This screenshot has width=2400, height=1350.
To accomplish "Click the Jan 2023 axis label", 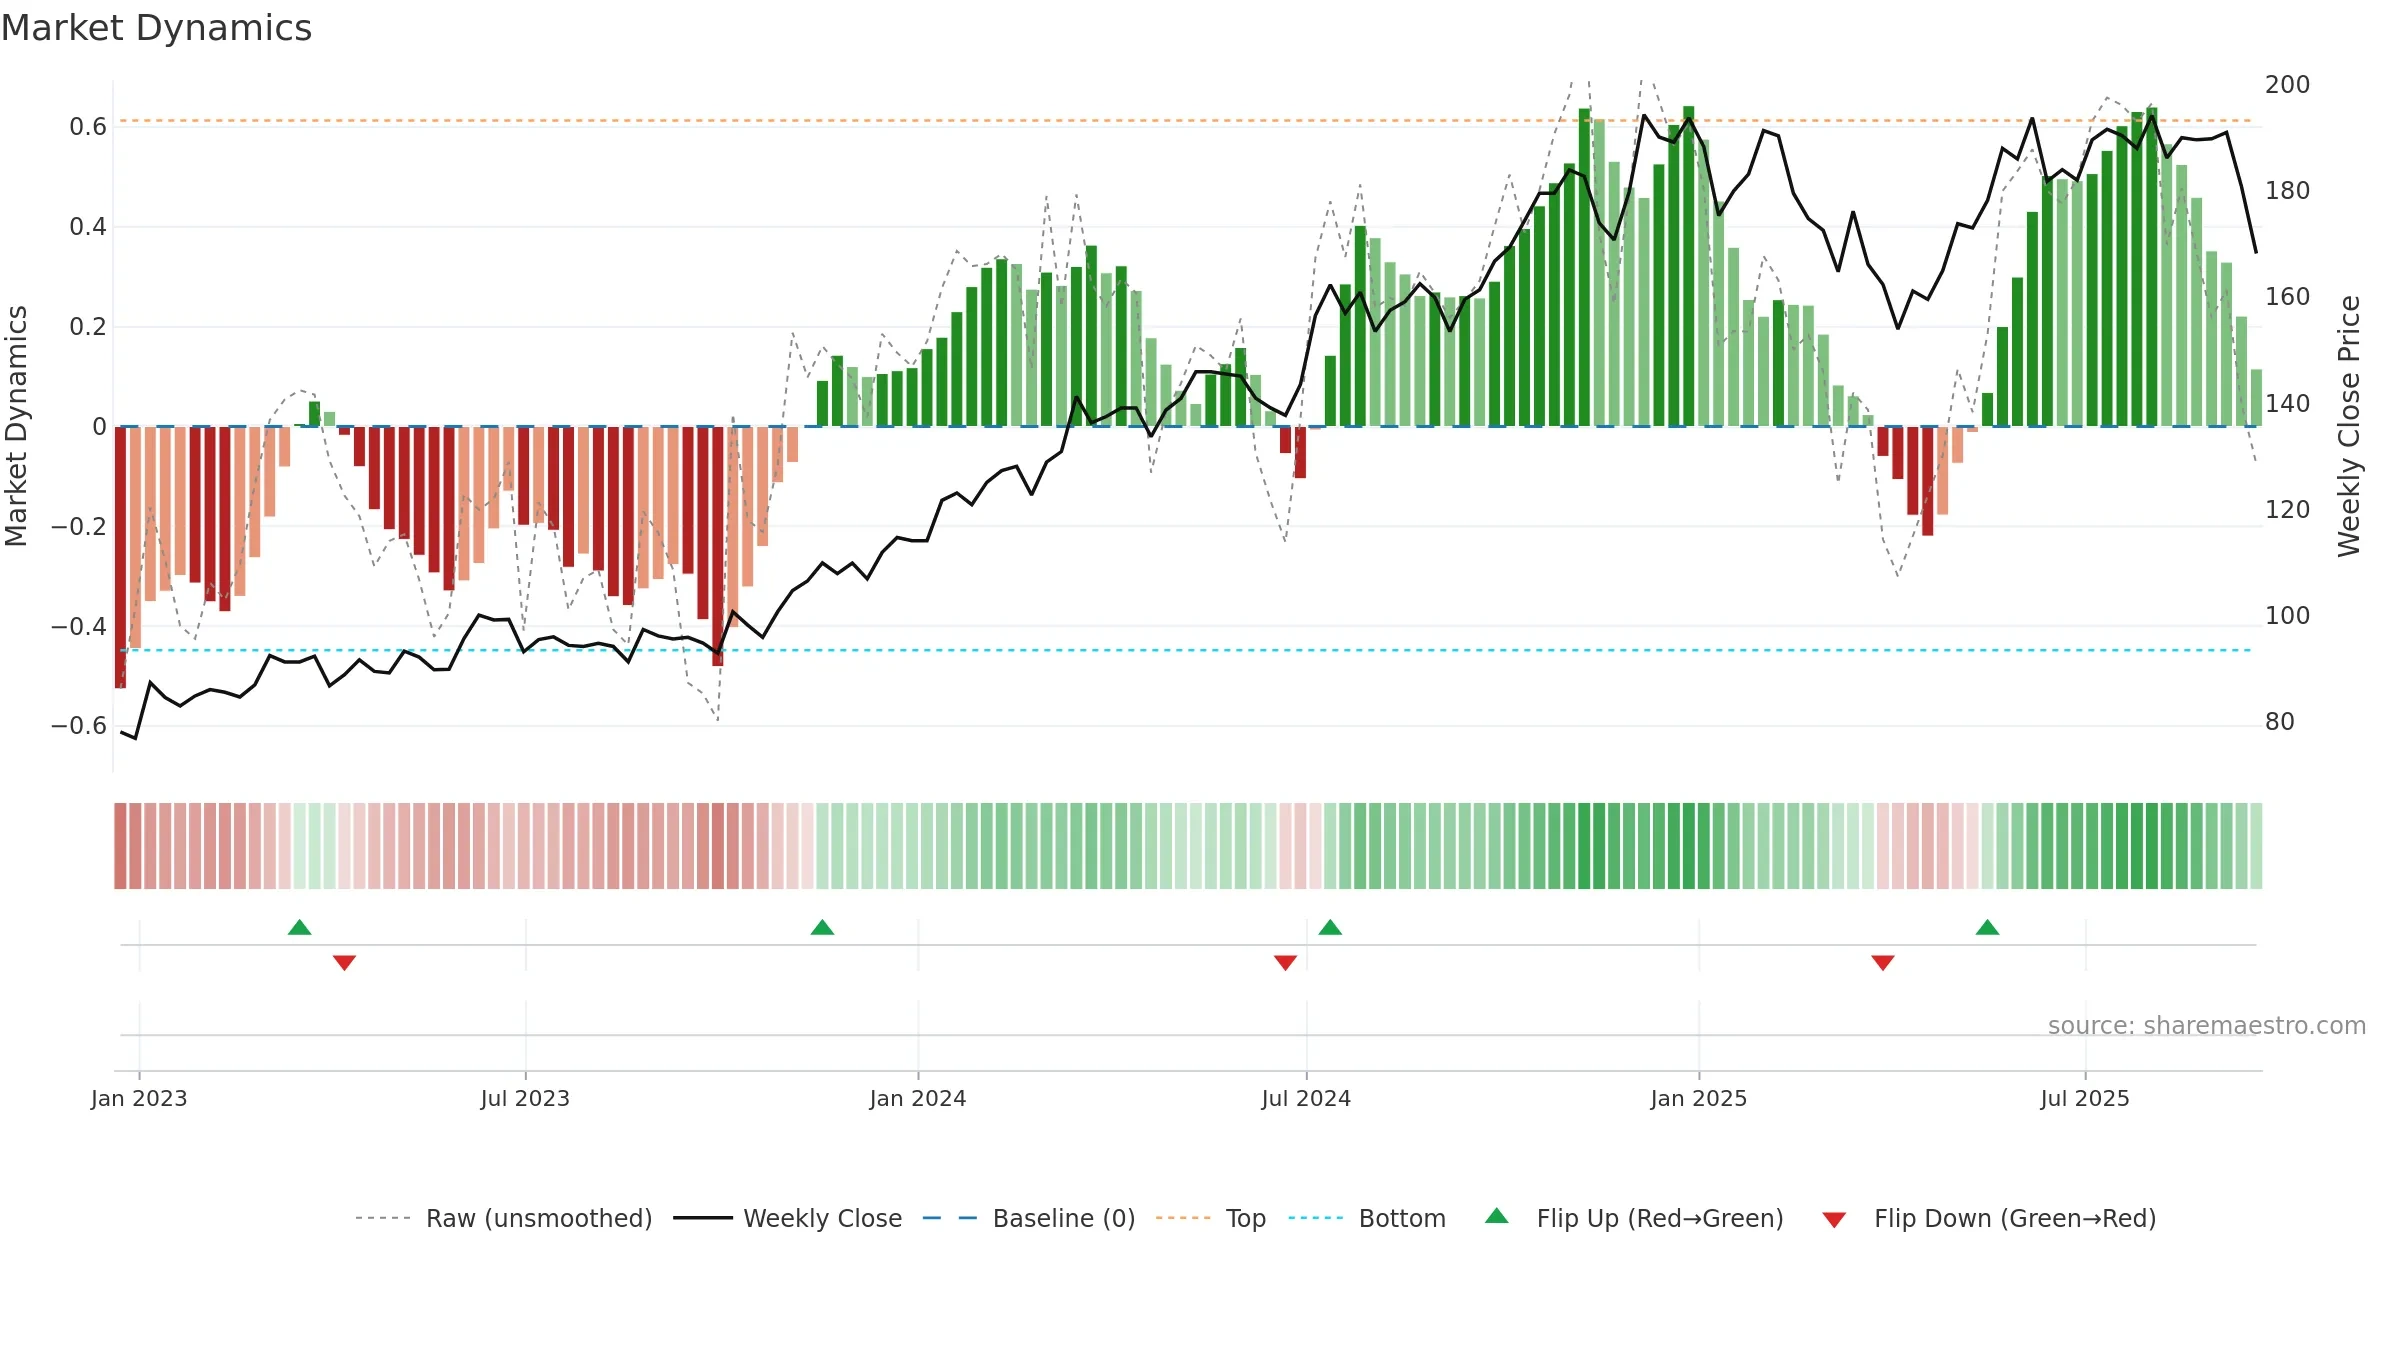I will [x=139, y=1098].
